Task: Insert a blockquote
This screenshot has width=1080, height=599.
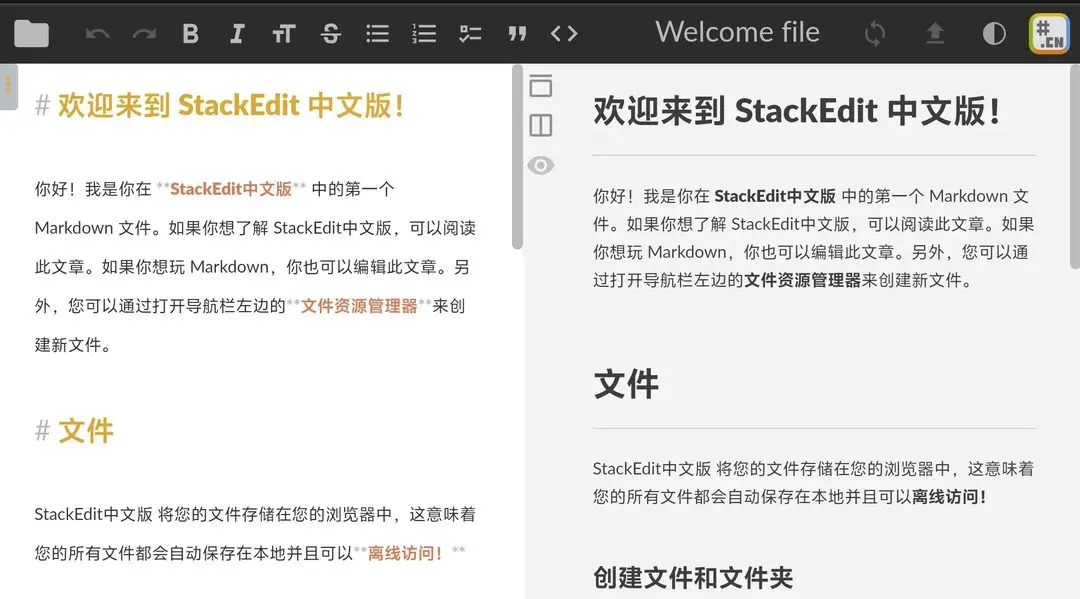Action: click(517, 32)
